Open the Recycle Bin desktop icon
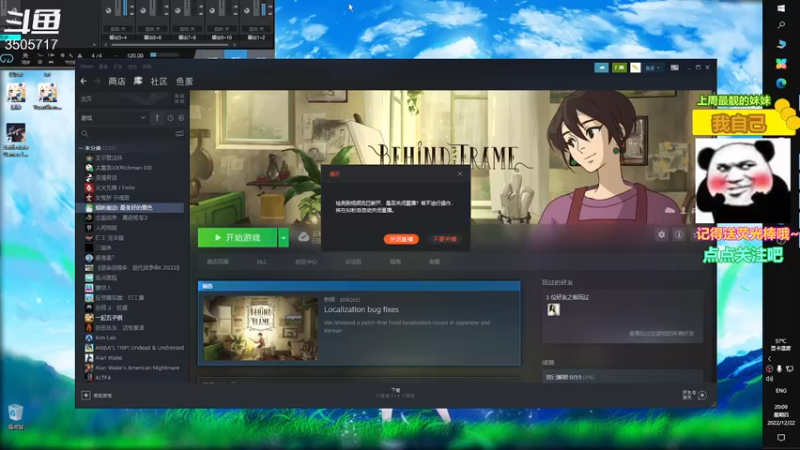The image size is (800, 450). point(15,416)
